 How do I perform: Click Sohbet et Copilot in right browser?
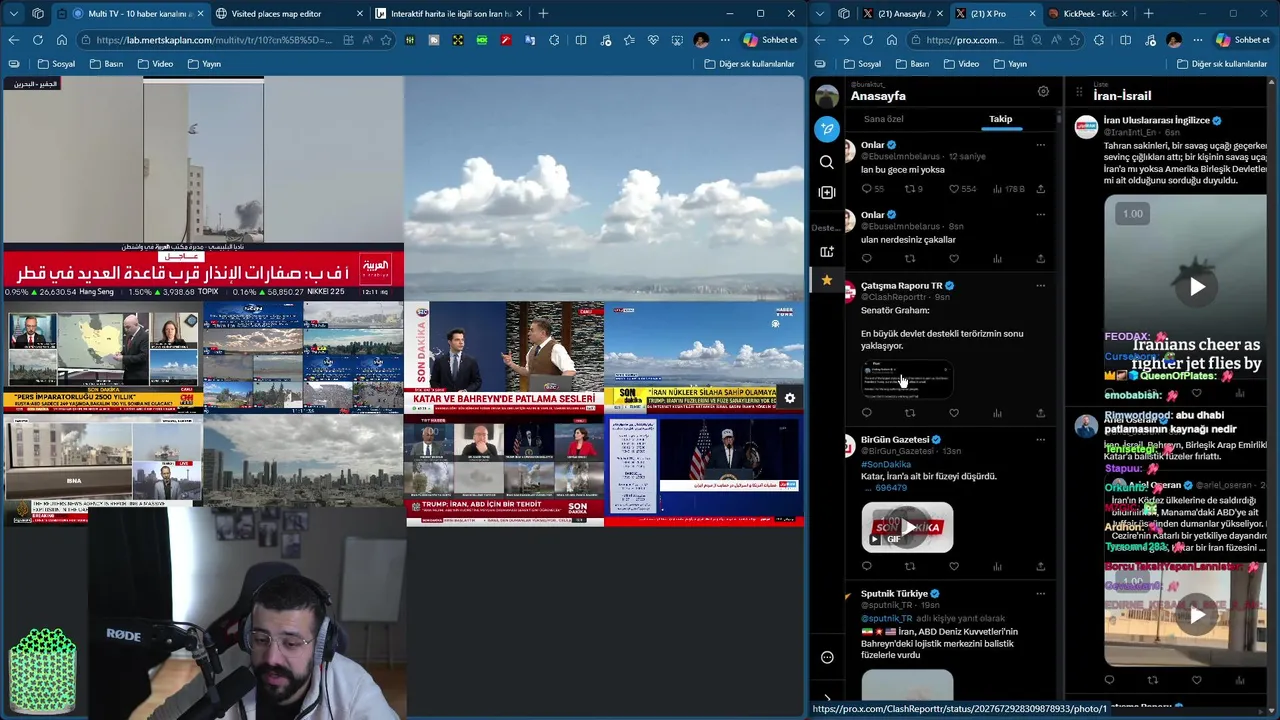pos(1244,40)
